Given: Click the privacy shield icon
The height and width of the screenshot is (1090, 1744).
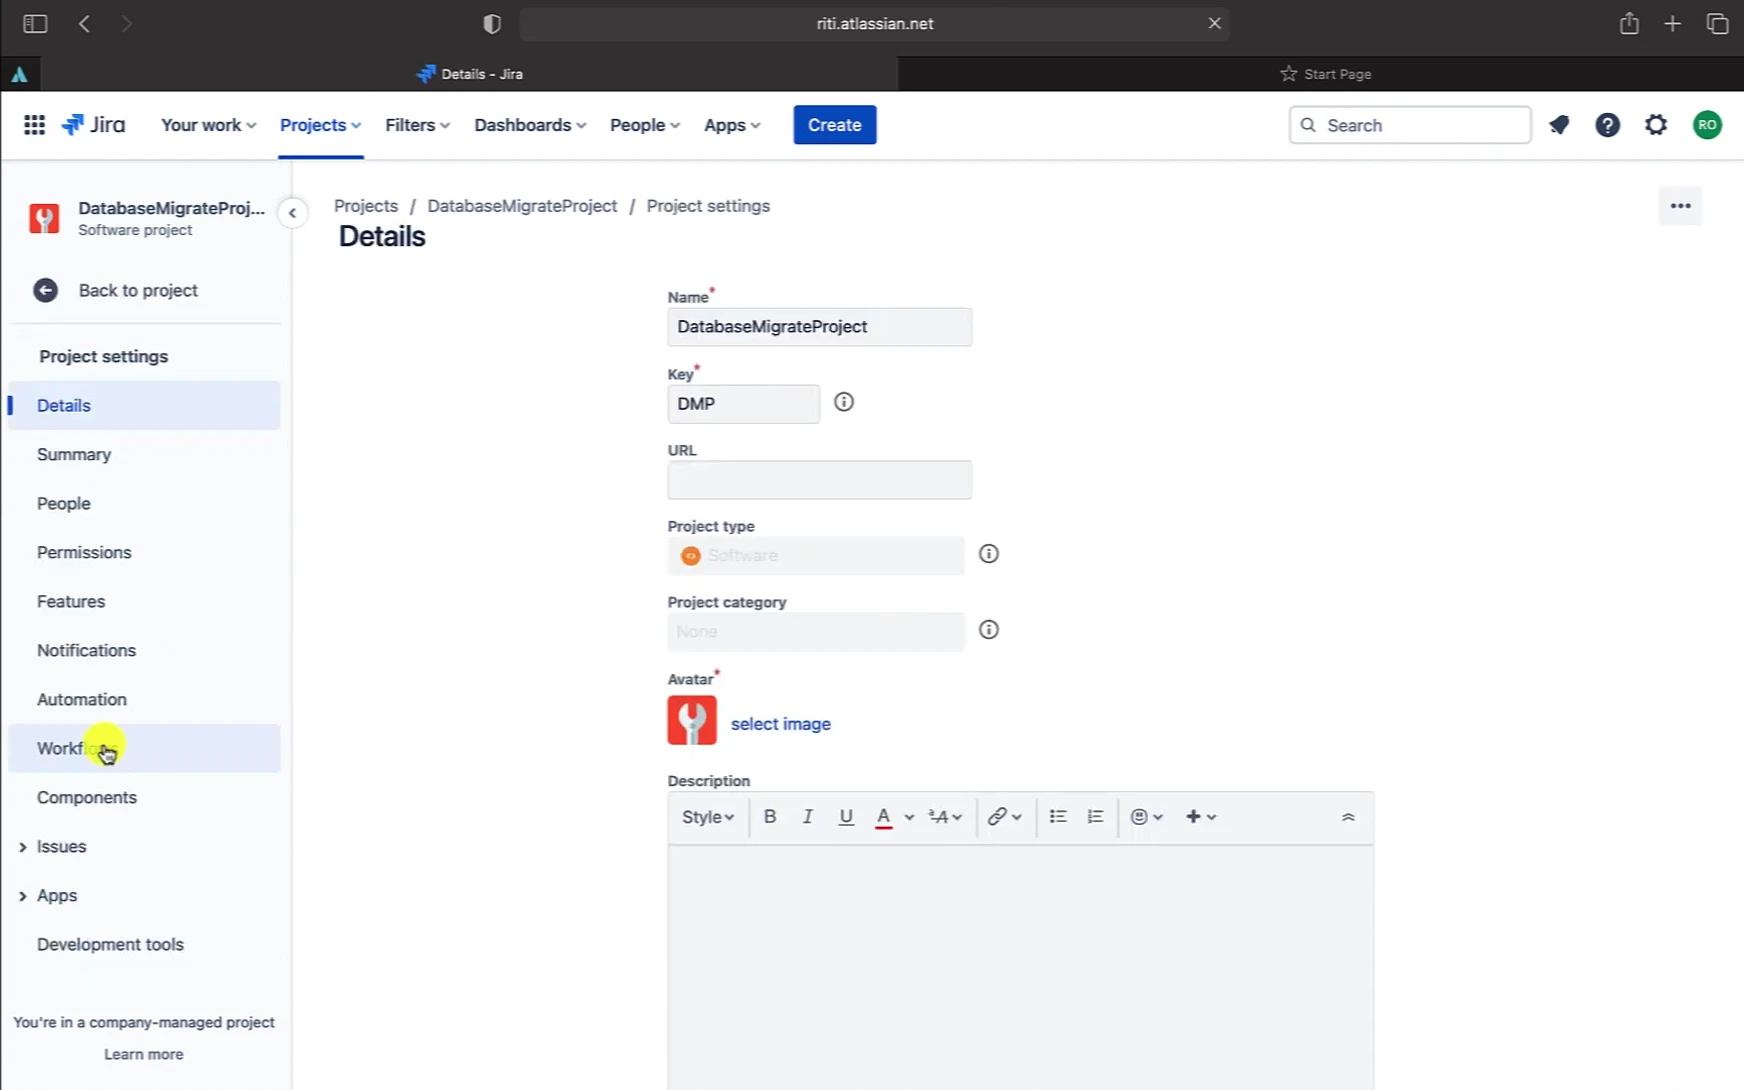Looking at the screenshot, I should coord(492,24).
